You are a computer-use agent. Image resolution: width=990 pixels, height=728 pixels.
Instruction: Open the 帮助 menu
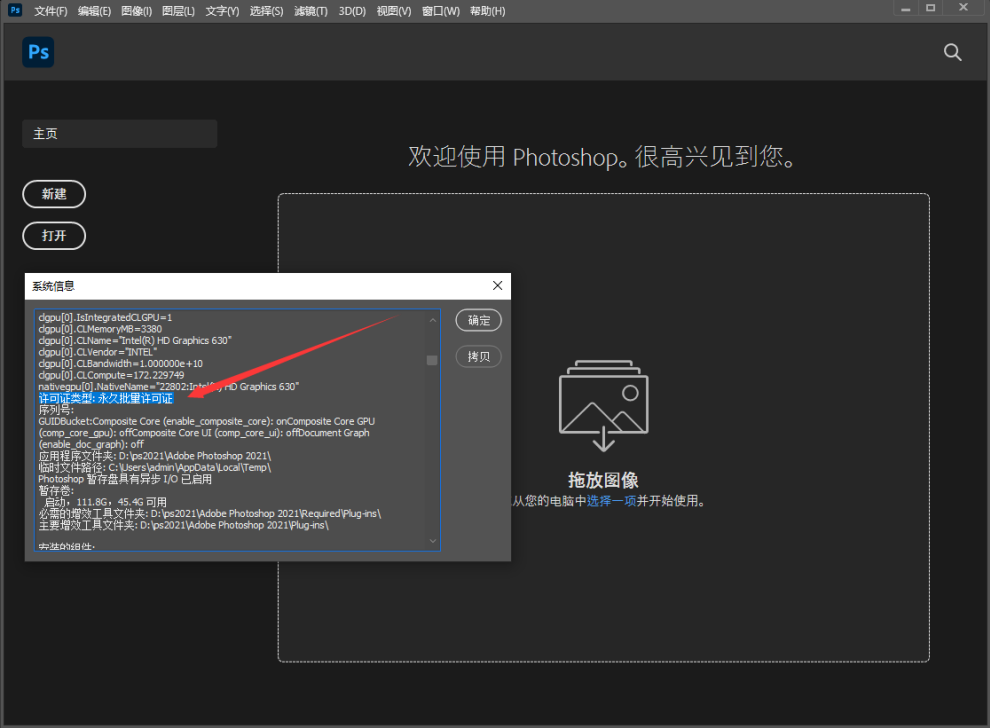[487, 10]
